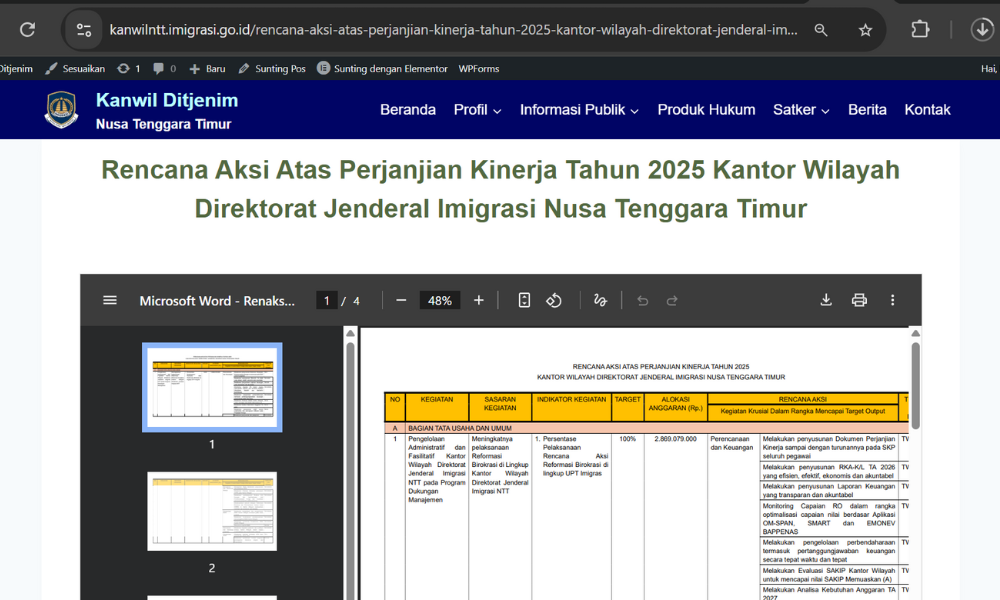Click the Nusa Tenggara Timur subtitle
Viewport: 1000px width, 600px height.
(163, 124)
